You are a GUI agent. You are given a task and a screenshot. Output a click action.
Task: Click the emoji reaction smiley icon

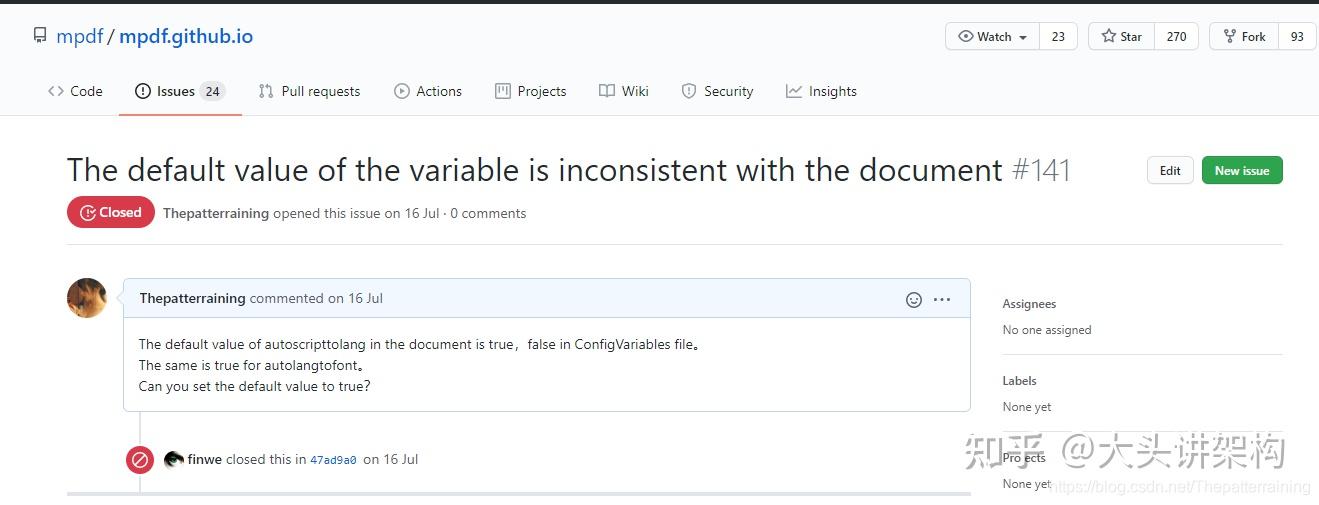click(x=913, y=299)
